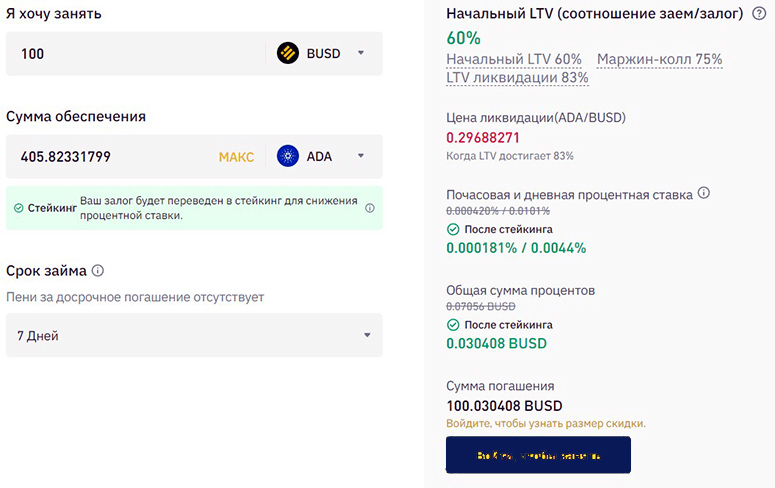Click the ADA coin icon

click(x=289, y=156)
